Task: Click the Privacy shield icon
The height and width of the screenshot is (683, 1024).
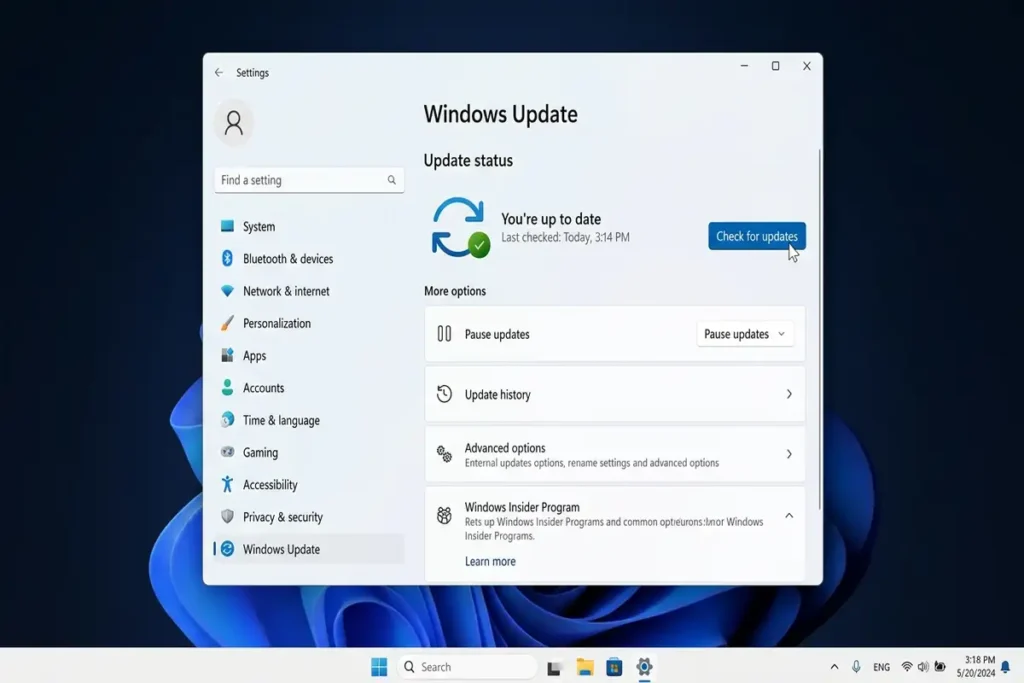Action: tap(227, 516)
